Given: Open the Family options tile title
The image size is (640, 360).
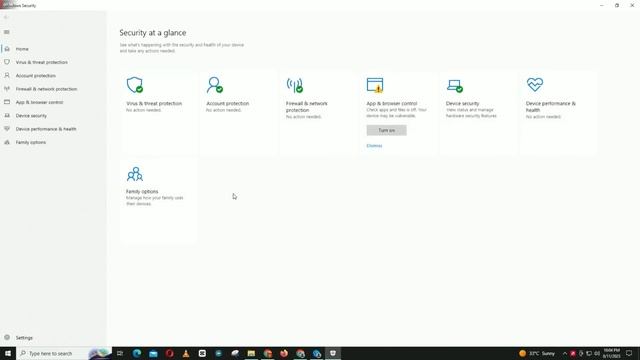Looking at the screenshot, I should pos(142,191).
